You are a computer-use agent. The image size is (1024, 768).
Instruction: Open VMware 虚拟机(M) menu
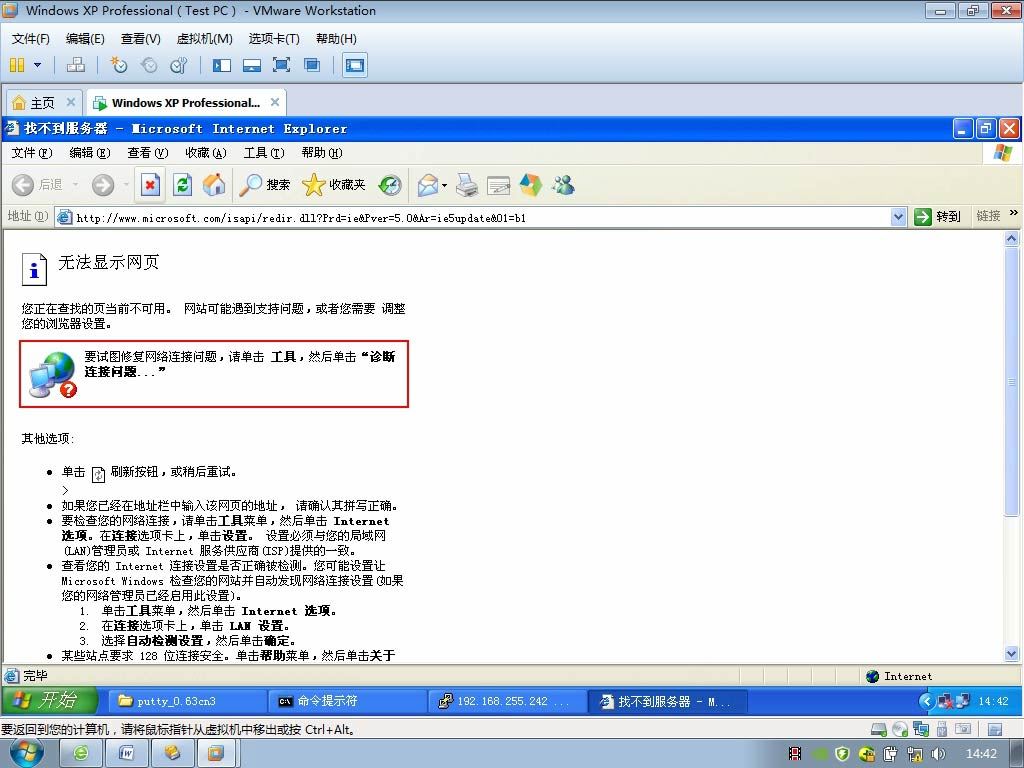tap(204, 39)
